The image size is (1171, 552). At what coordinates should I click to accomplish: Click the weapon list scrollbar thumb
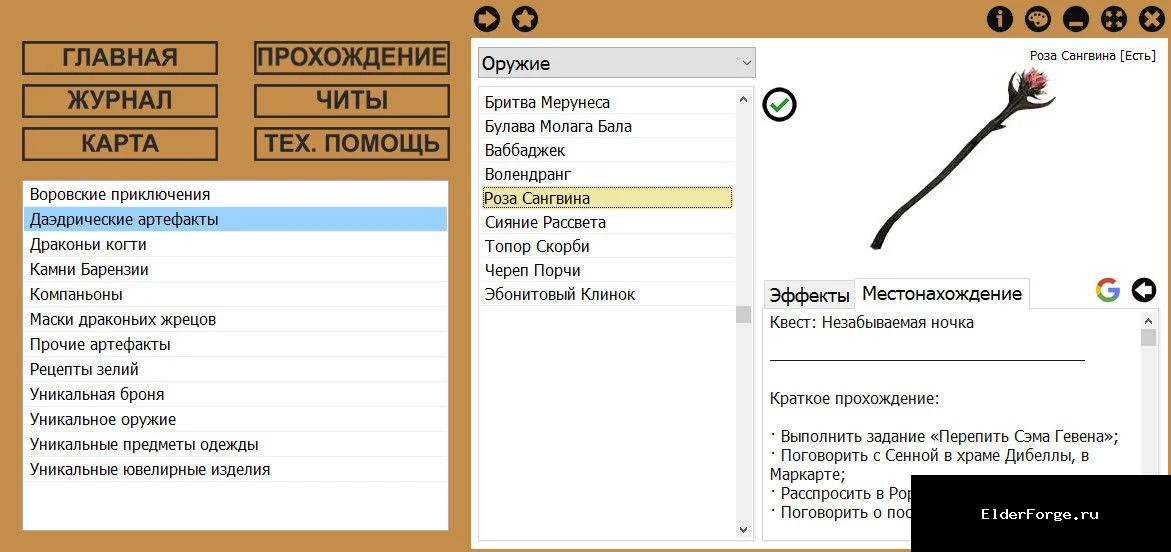coord(743,314)
